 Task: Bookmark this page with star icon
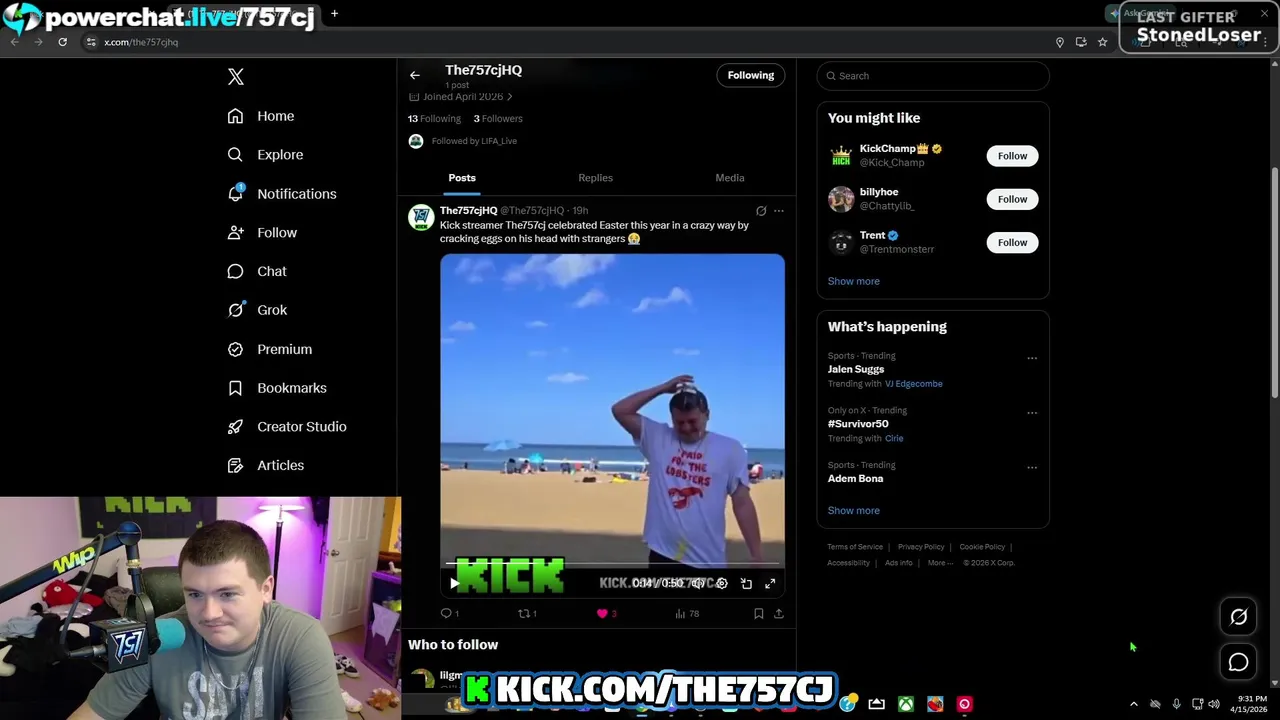click(1102, 42)
